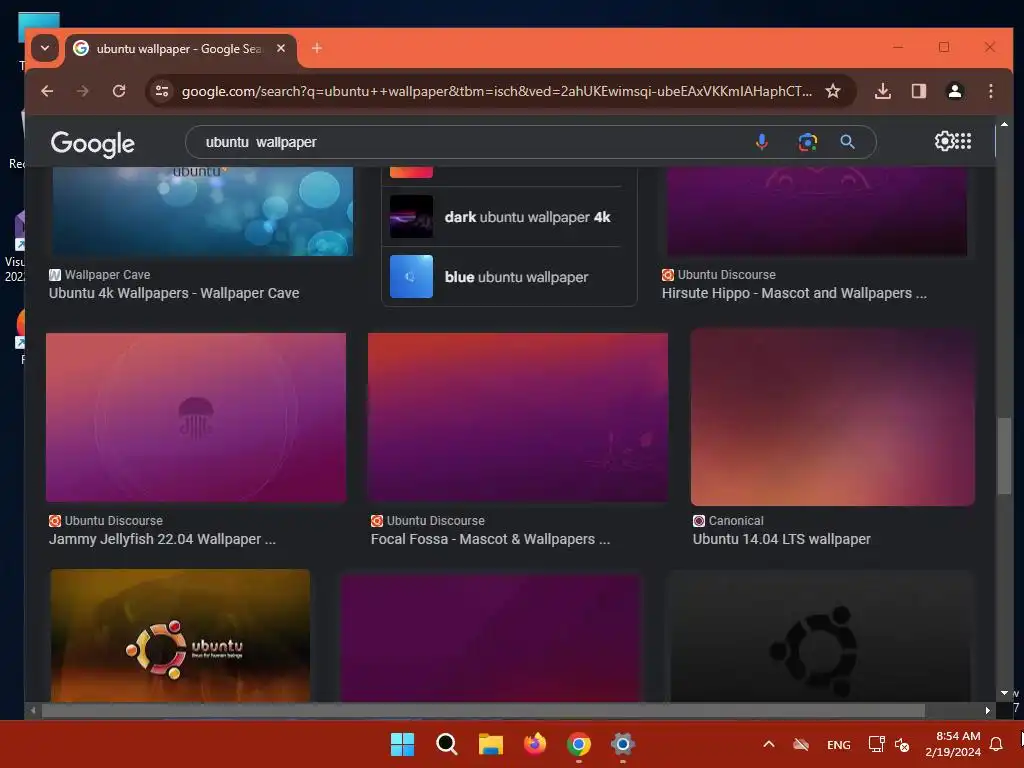Screen dimensions: 1024x768
Task: Open Settings gear app in taskbar
Action: point(623,744)
